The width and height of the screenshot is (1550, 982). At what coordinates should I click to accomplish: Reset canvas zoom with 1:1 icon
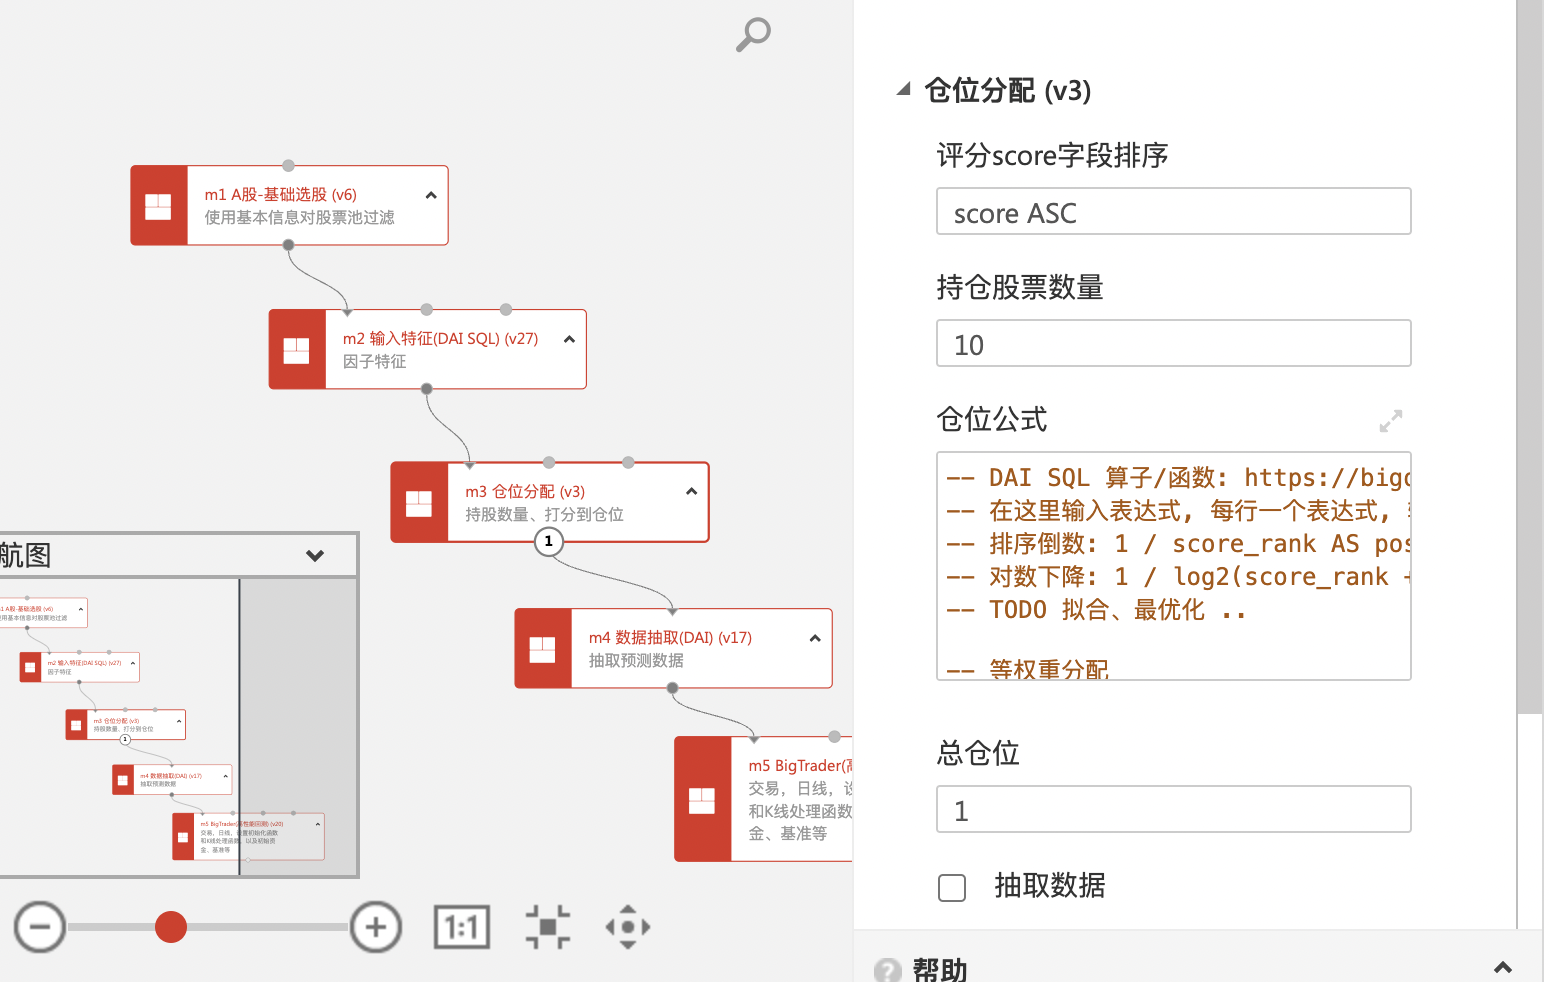click(462, 927)
